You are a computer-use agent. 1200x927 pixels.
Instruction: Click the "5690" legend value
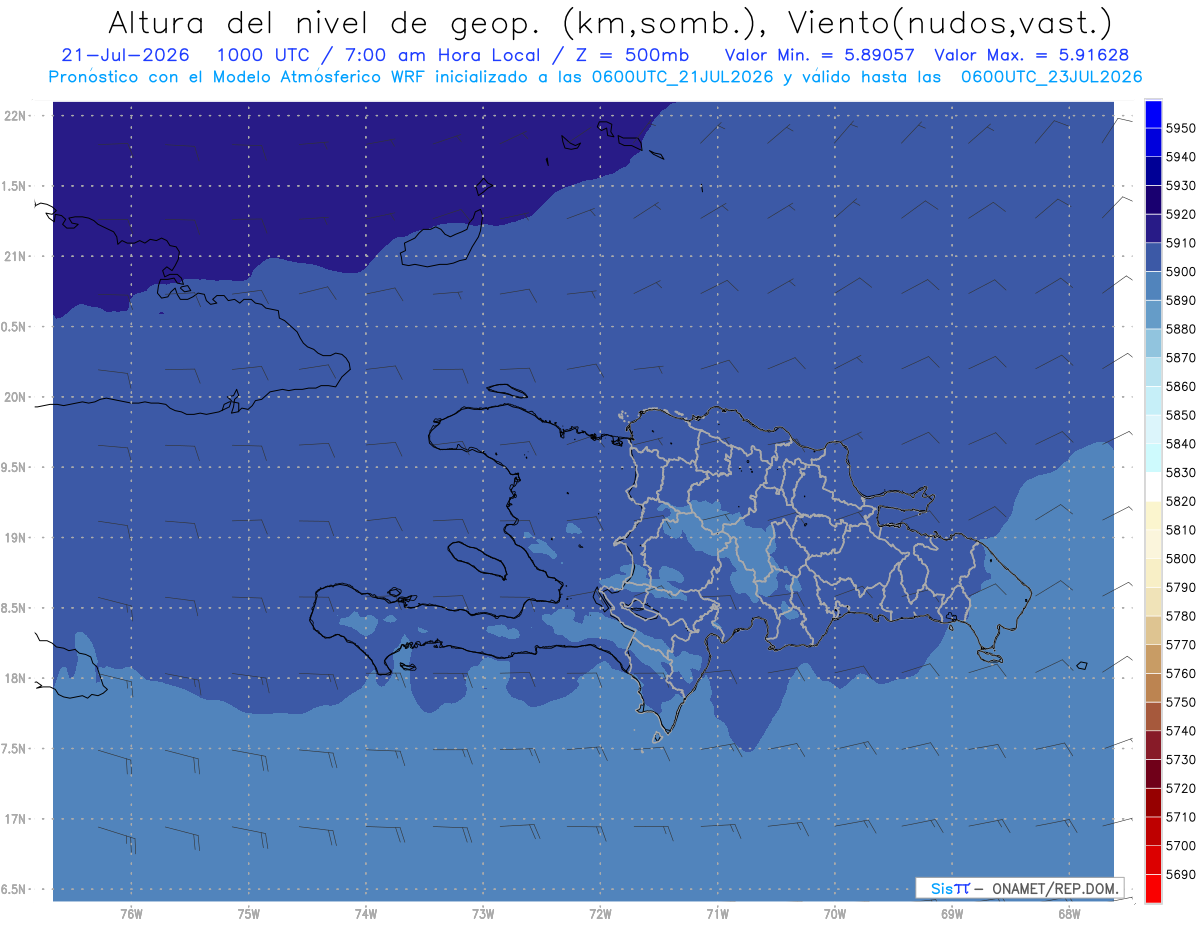tap(1180, 874)
